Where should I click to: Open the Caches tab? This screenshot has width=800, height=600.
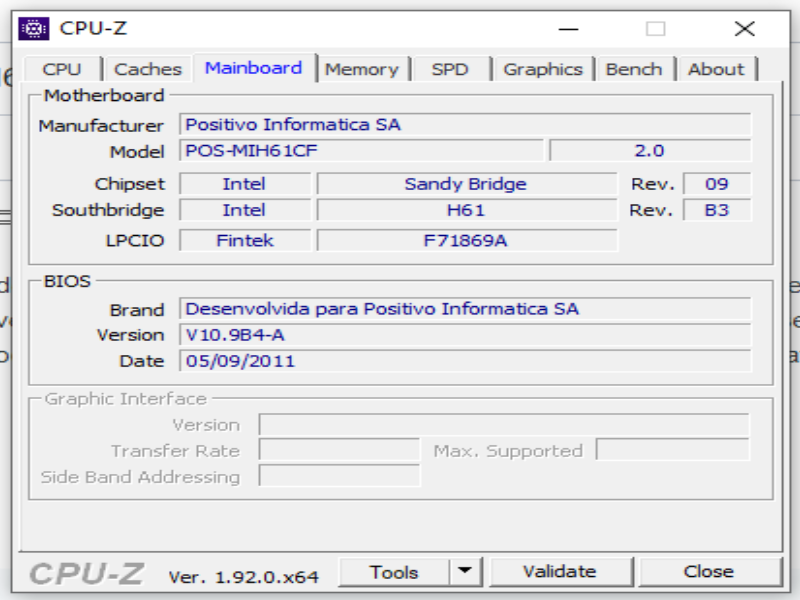147,69
